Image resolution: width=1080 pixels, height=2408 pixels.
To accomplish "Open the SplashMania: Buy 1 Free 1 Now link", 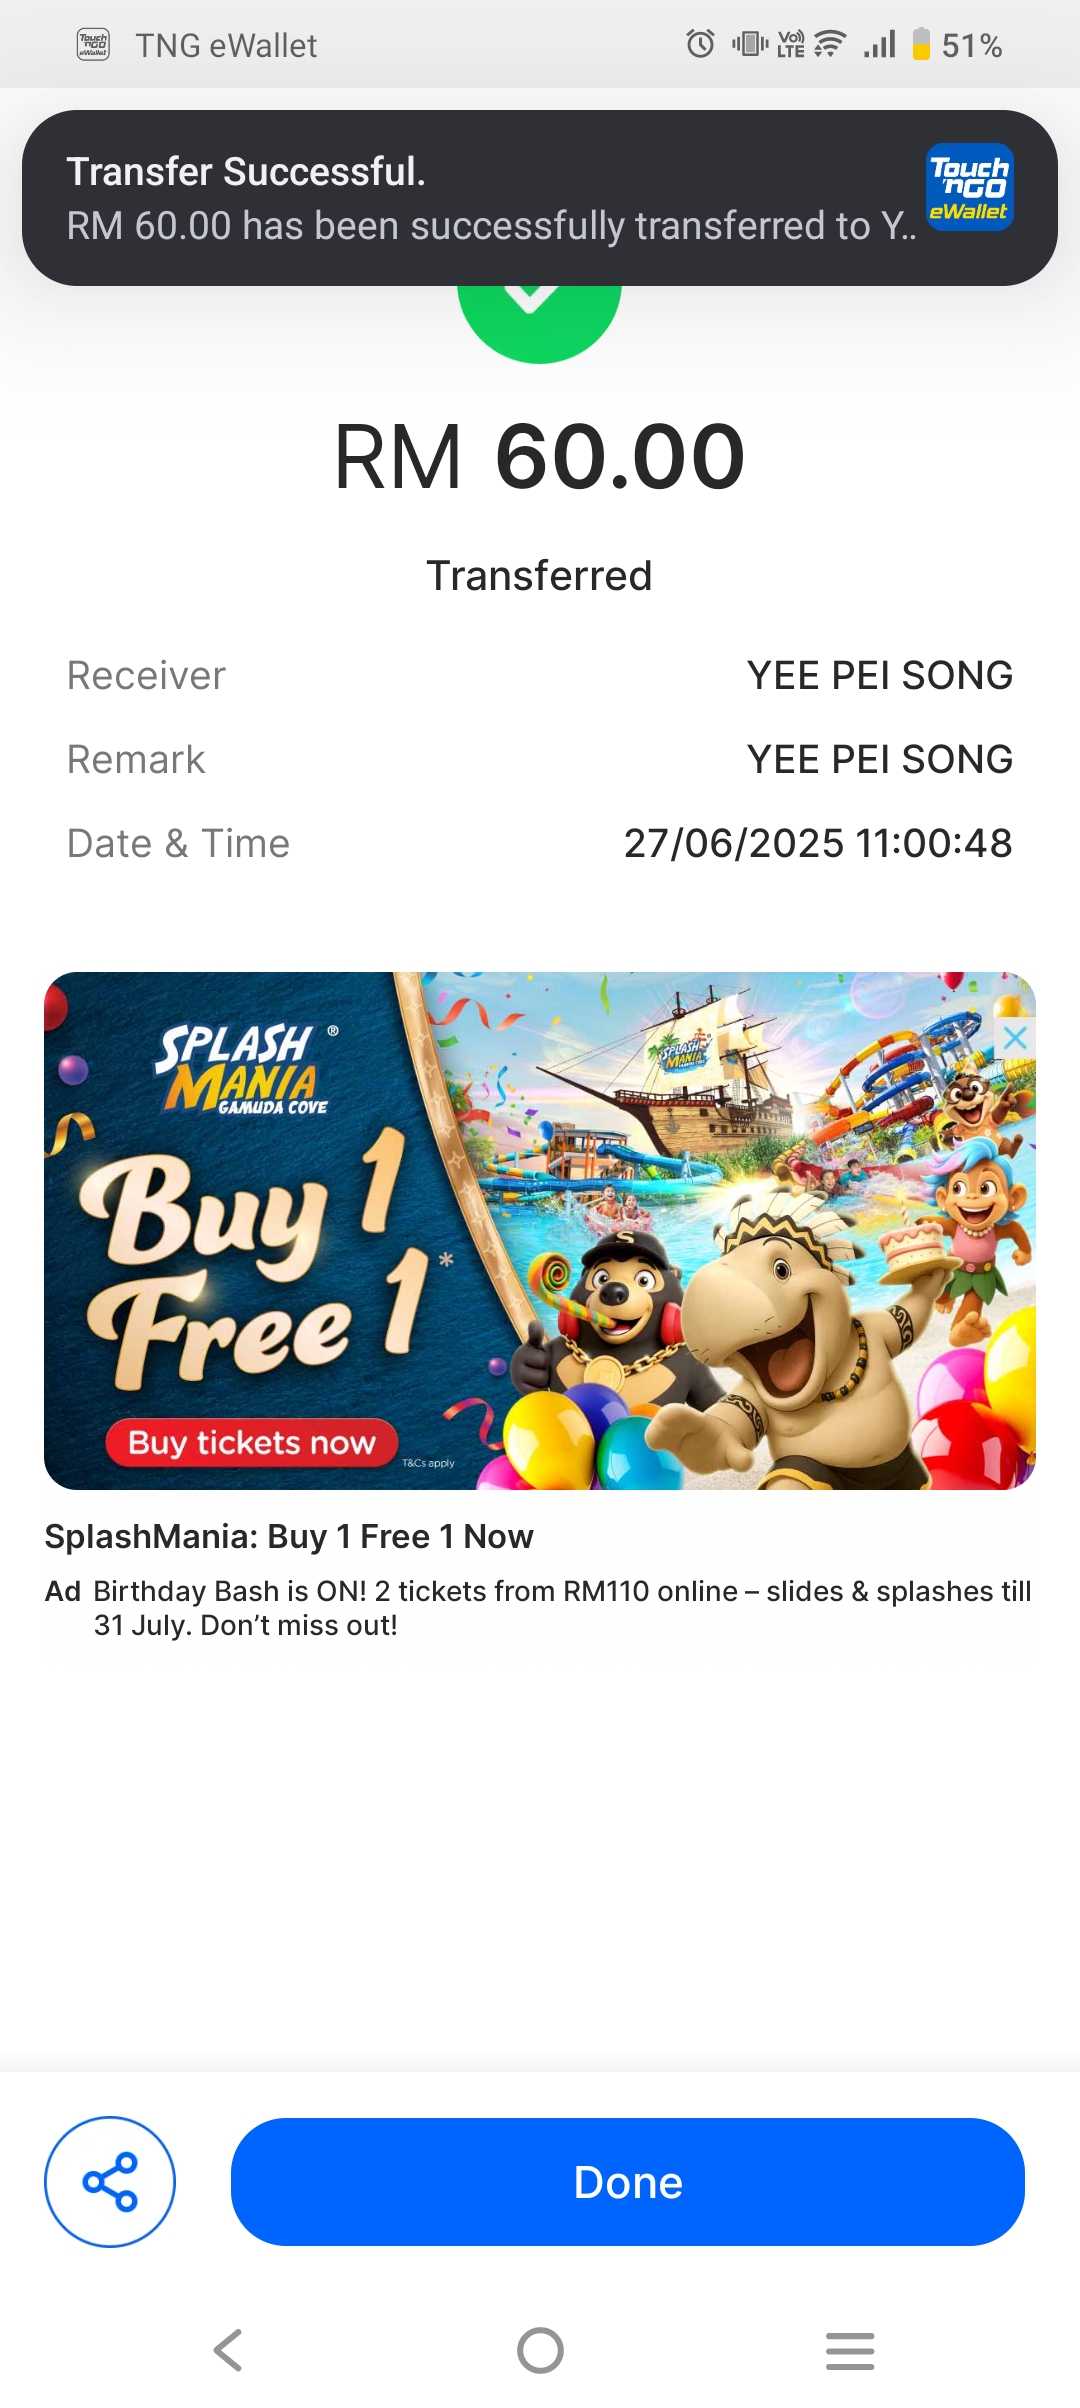I will [x=289, y=1536].
